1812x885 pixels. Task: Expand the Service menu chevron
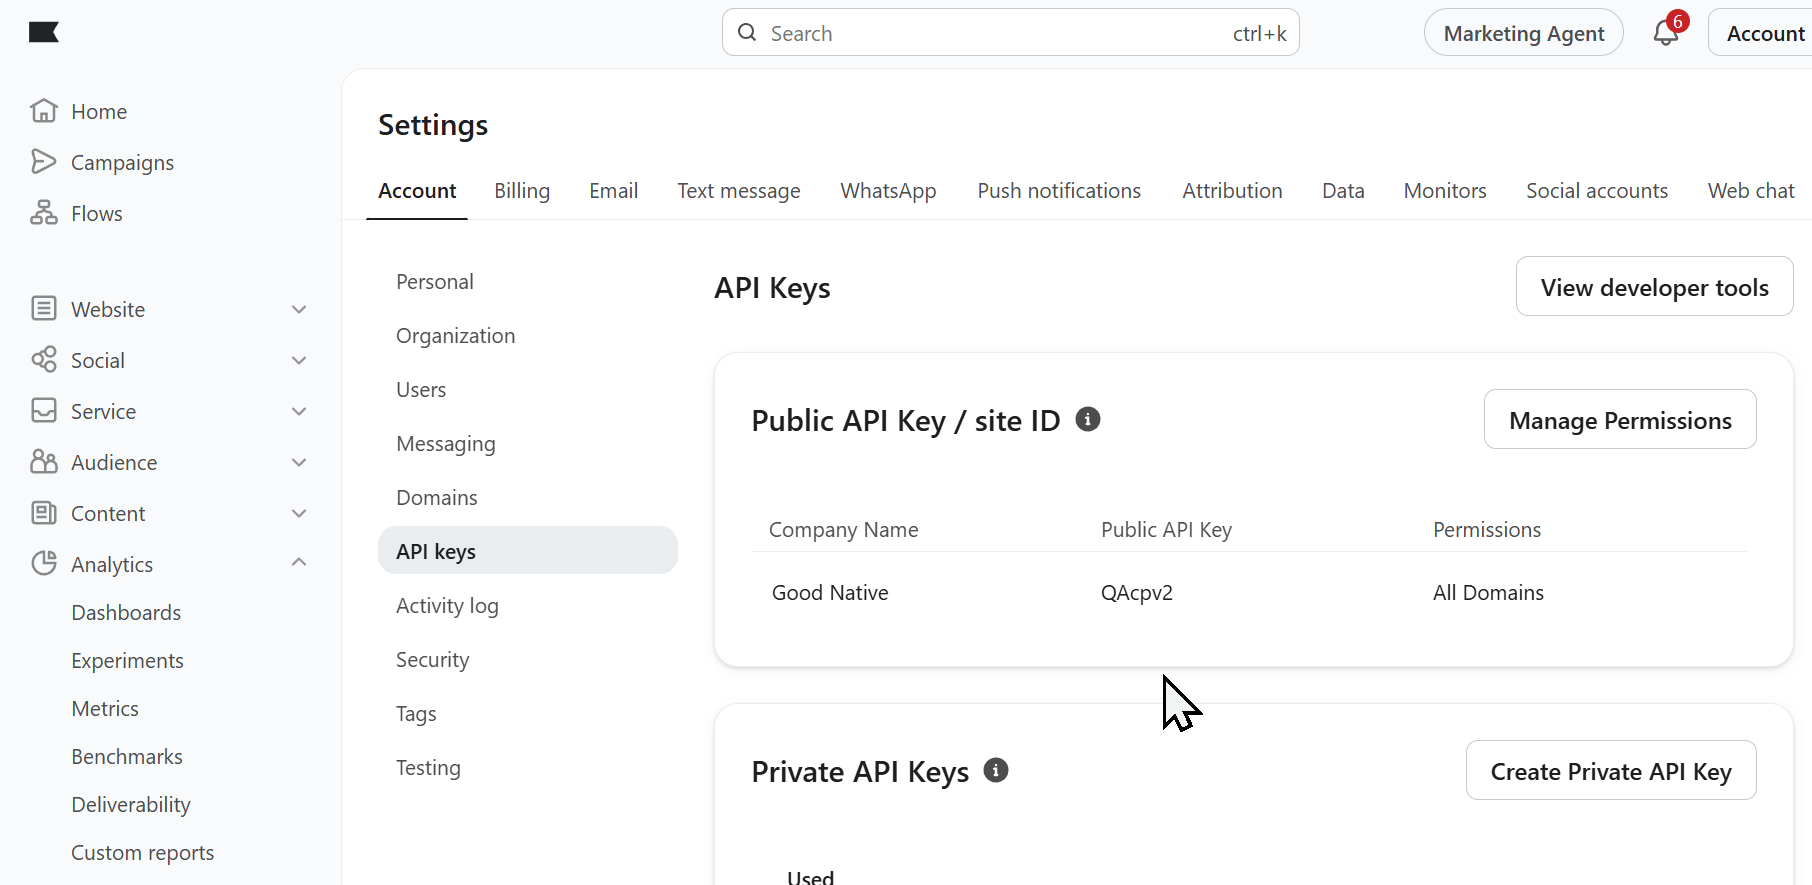coord(299,411)
